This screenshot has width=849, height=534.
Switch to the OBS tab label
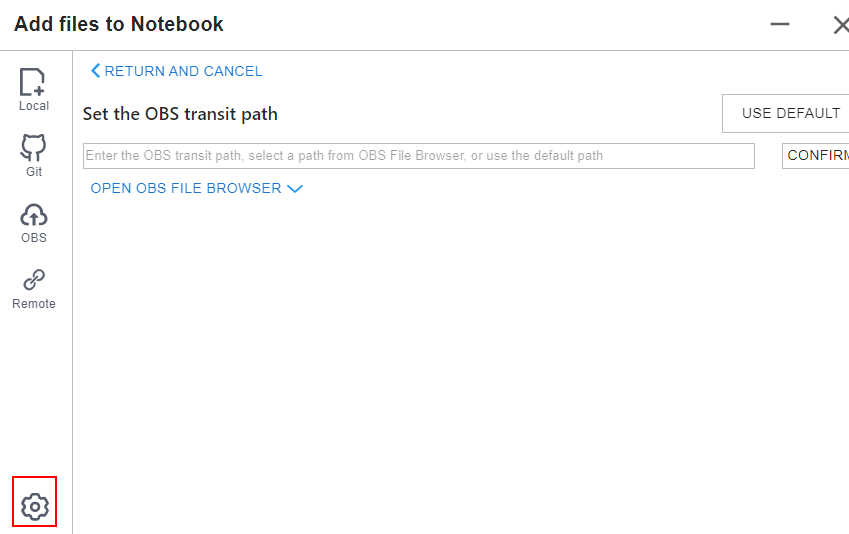pos(34,238)
